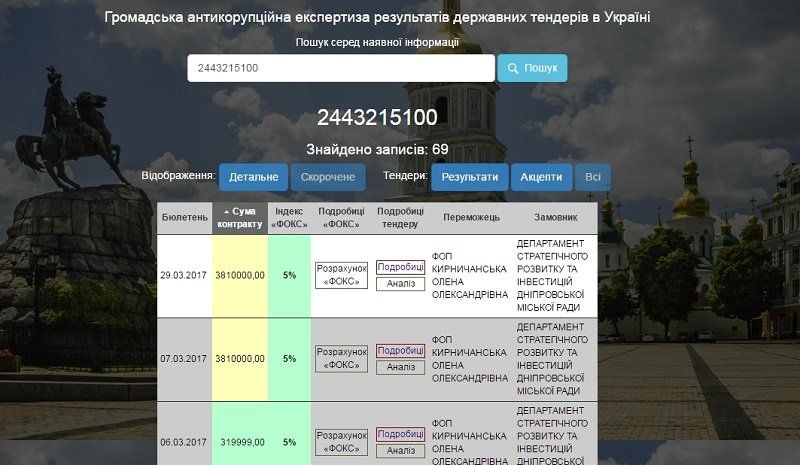Click the page title Громадська антикорупційна експертиза
The width and height of the screenshot is (800, 465).
click(377, 17)
